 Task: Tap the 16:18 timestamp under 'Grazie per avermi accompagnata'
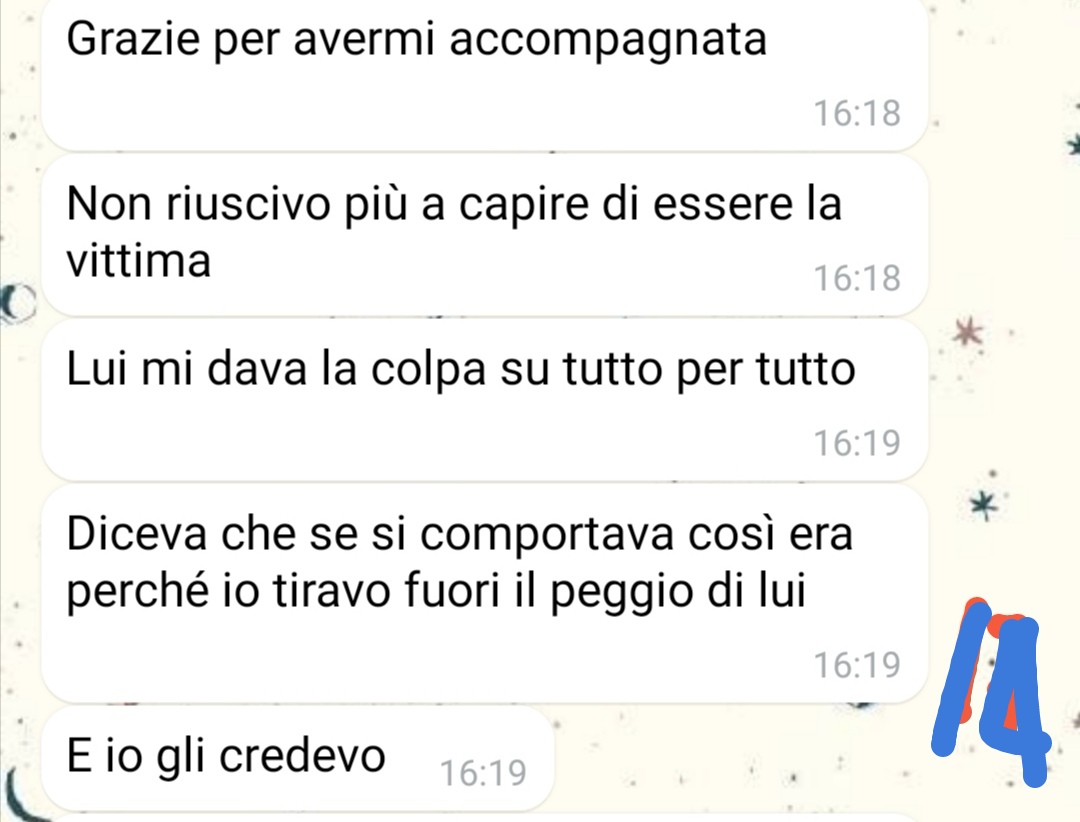pos(857,114)
